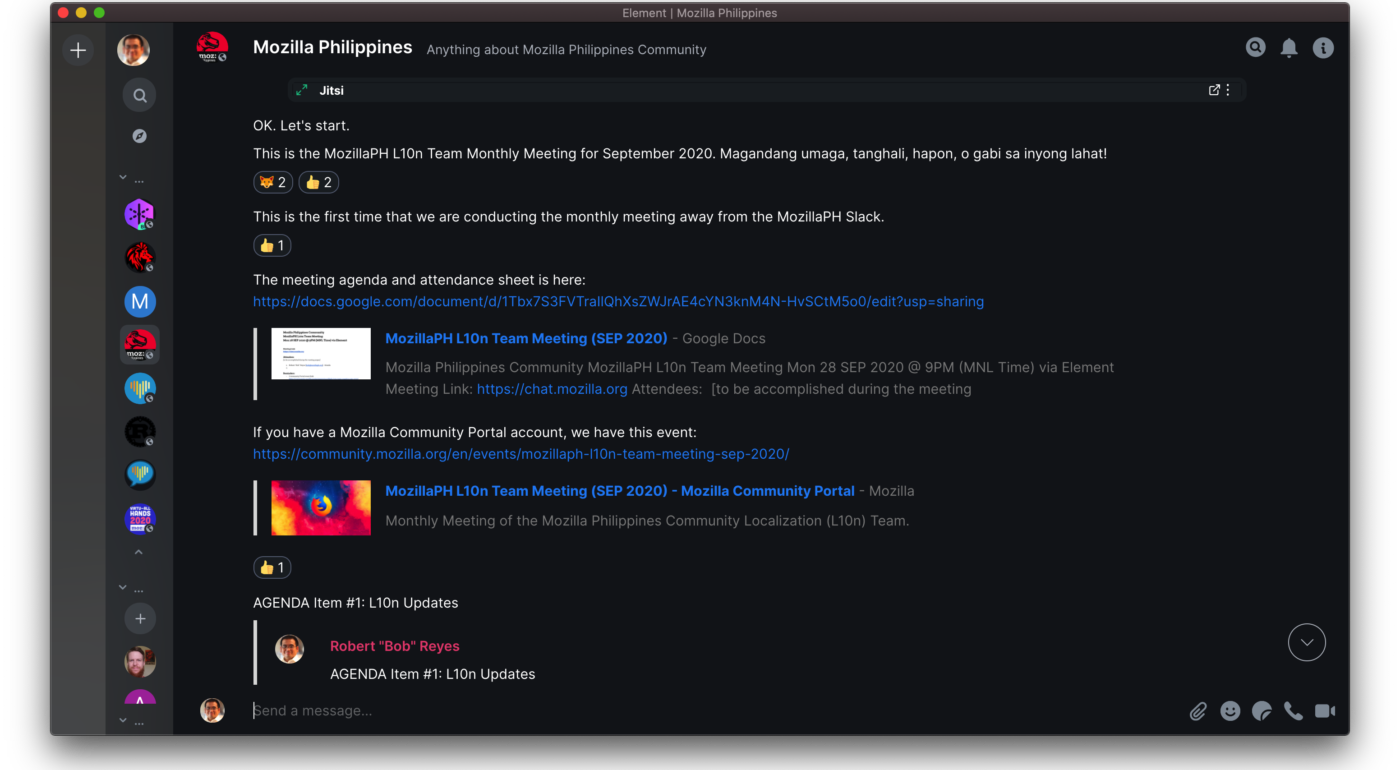The image size is (1400, 770).
Task: Click the Firefox Community Portal preview thumbnail
Action: point(321,507)
